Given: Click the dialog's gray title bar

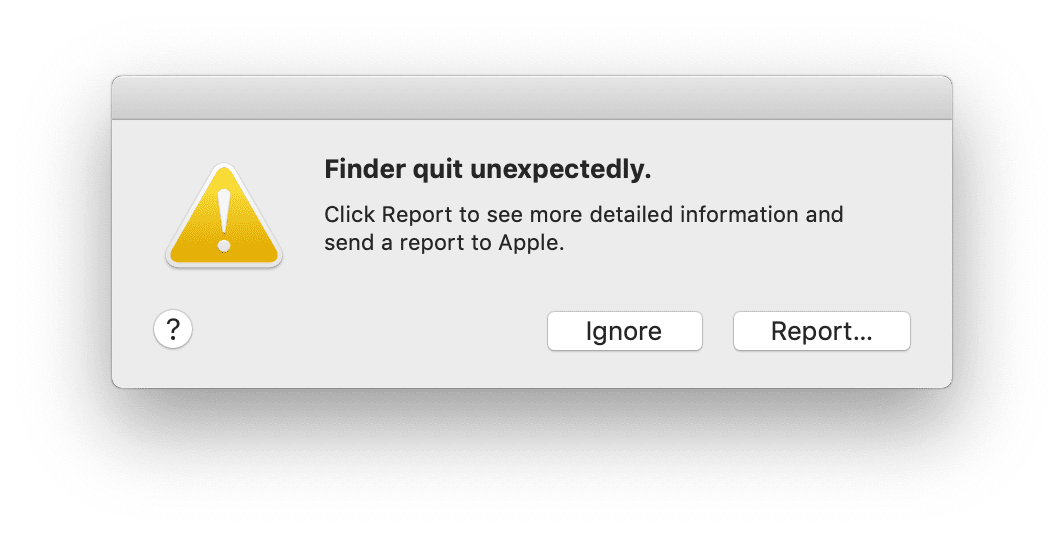Looking at the screenshot, I should (x=531, y=98).
